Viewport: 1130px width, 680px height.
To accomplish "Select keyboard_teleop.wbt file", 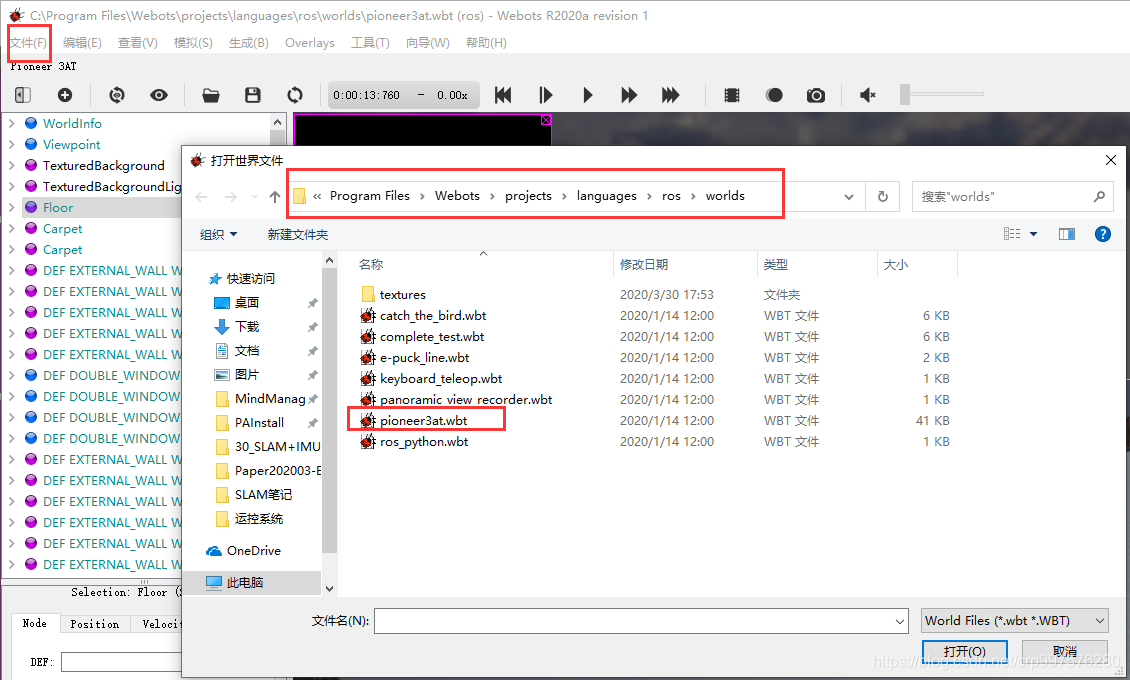I will (x=441, y=379).
